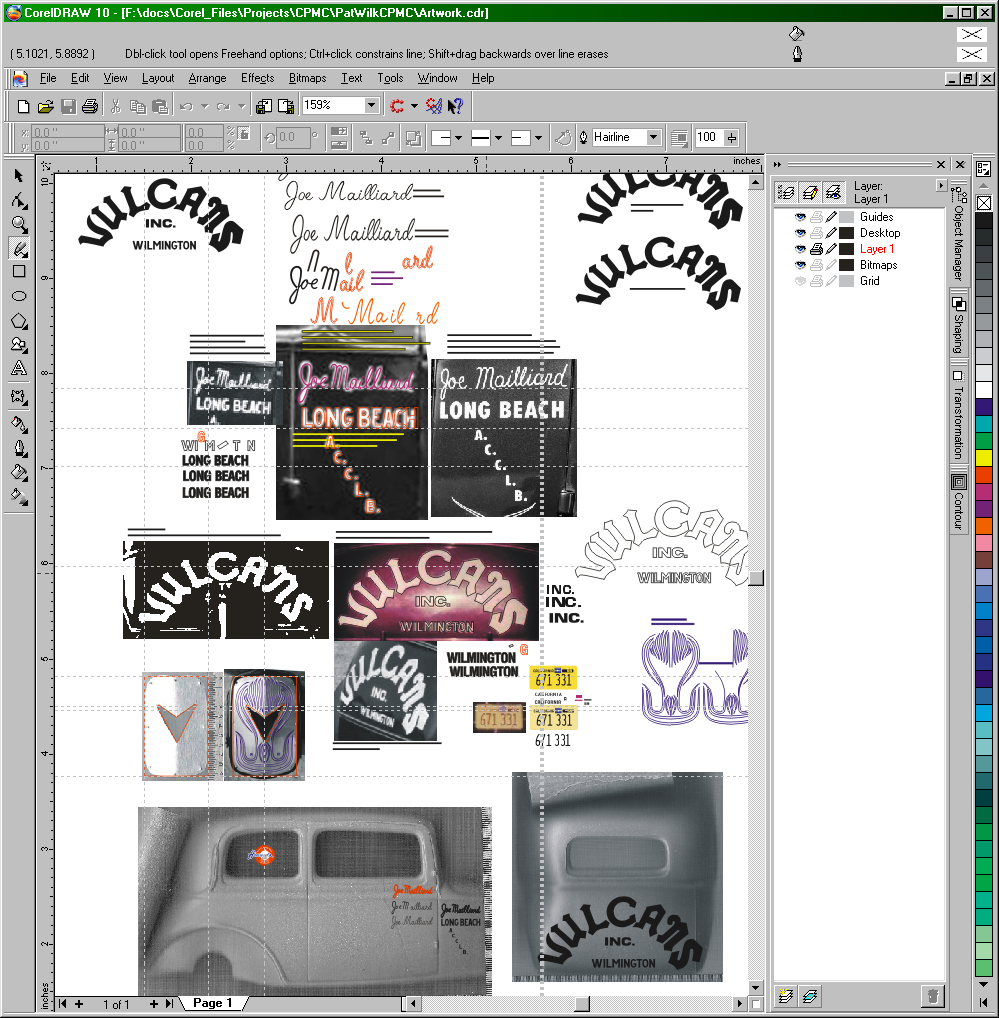Select the Polygon tool
999x1018 pixels.
(19, 321)
